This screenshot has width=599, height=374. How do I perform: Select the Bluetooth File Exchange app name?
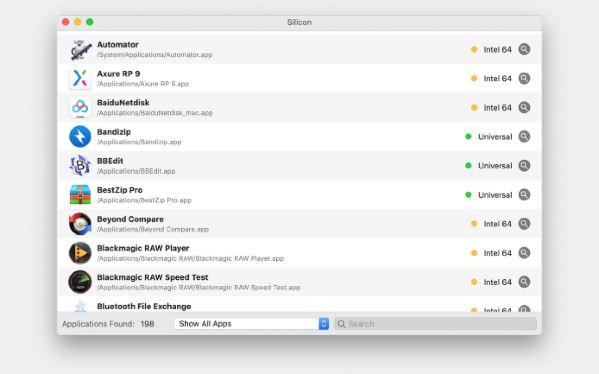pos(144,306)
